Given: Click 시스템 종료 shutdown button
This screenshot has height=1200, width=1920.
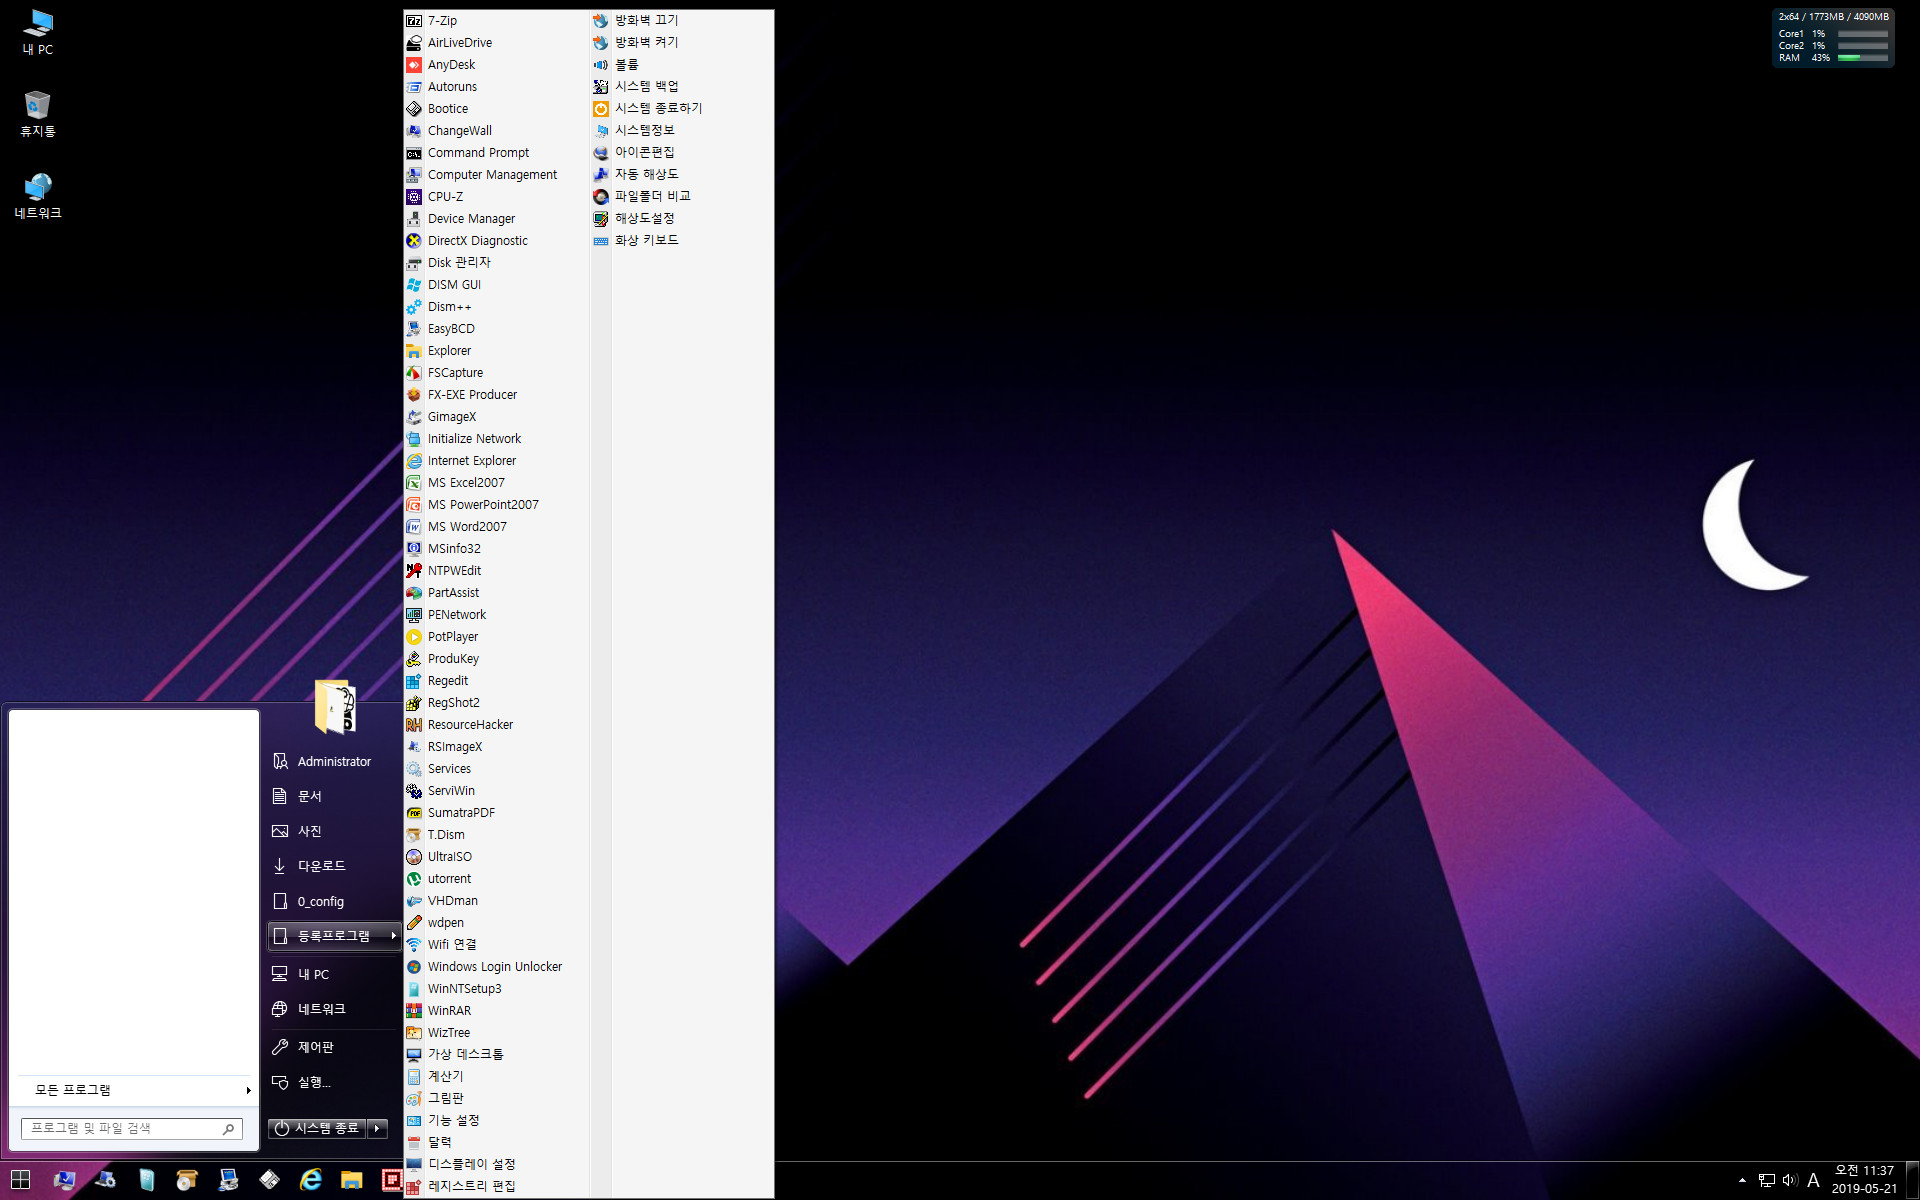Looking at the screenshot, I should pos(317,1128).
